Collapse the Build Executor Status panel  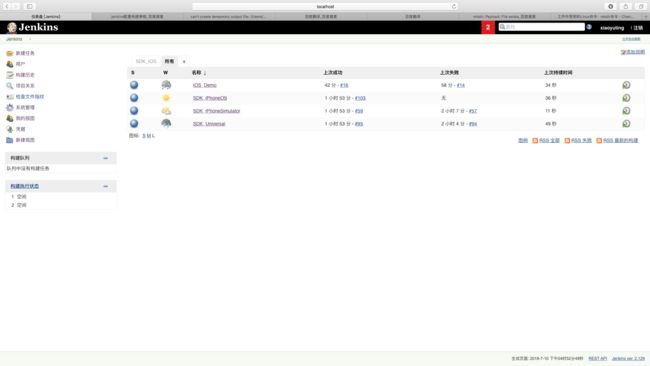(105, 186)
